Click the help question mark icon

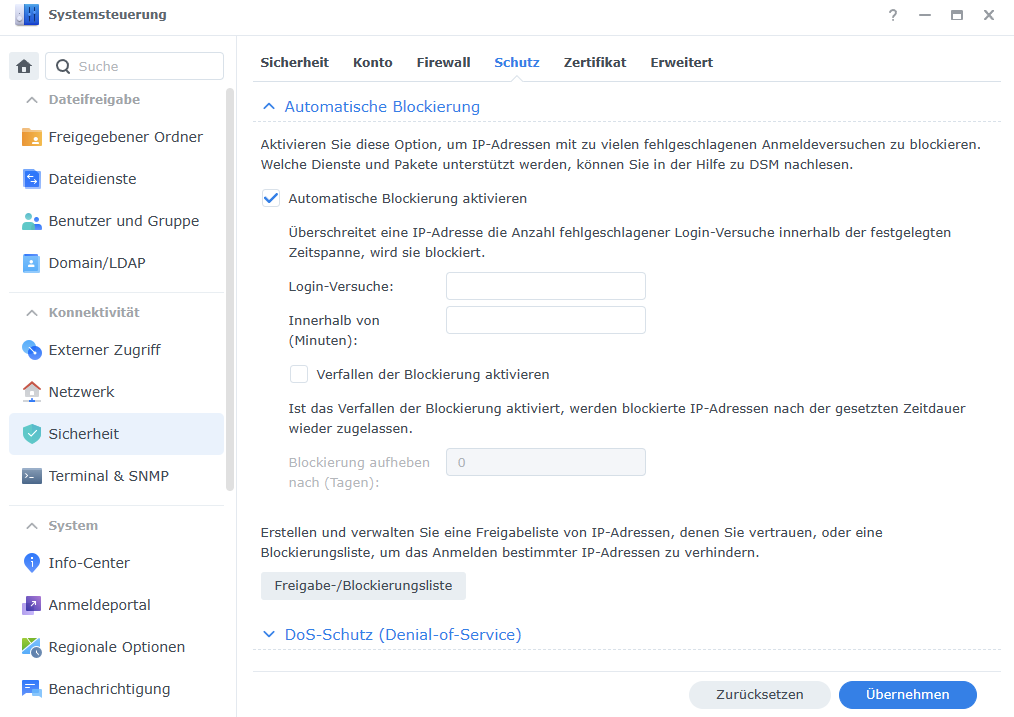coord(892,15)
